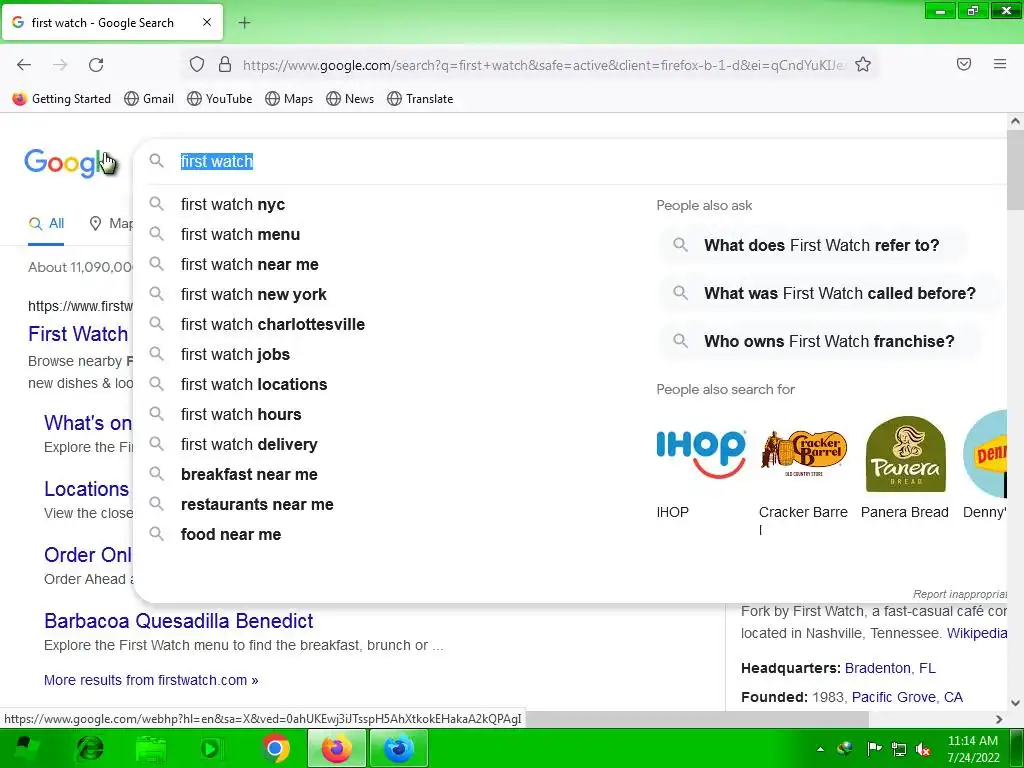Open File Explorer folder on taskbar
Viewport: 1024px width, 768px height.
click(152, 748)
